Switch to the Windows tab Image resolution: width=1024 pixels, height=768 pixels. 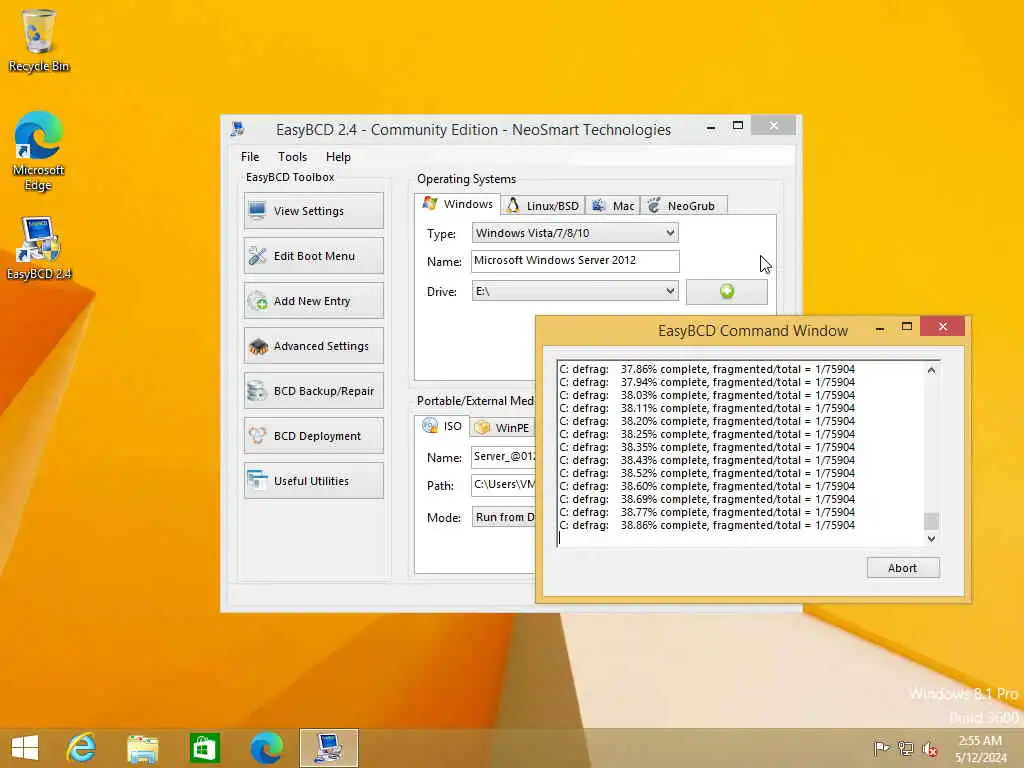[x=458, y=204]
